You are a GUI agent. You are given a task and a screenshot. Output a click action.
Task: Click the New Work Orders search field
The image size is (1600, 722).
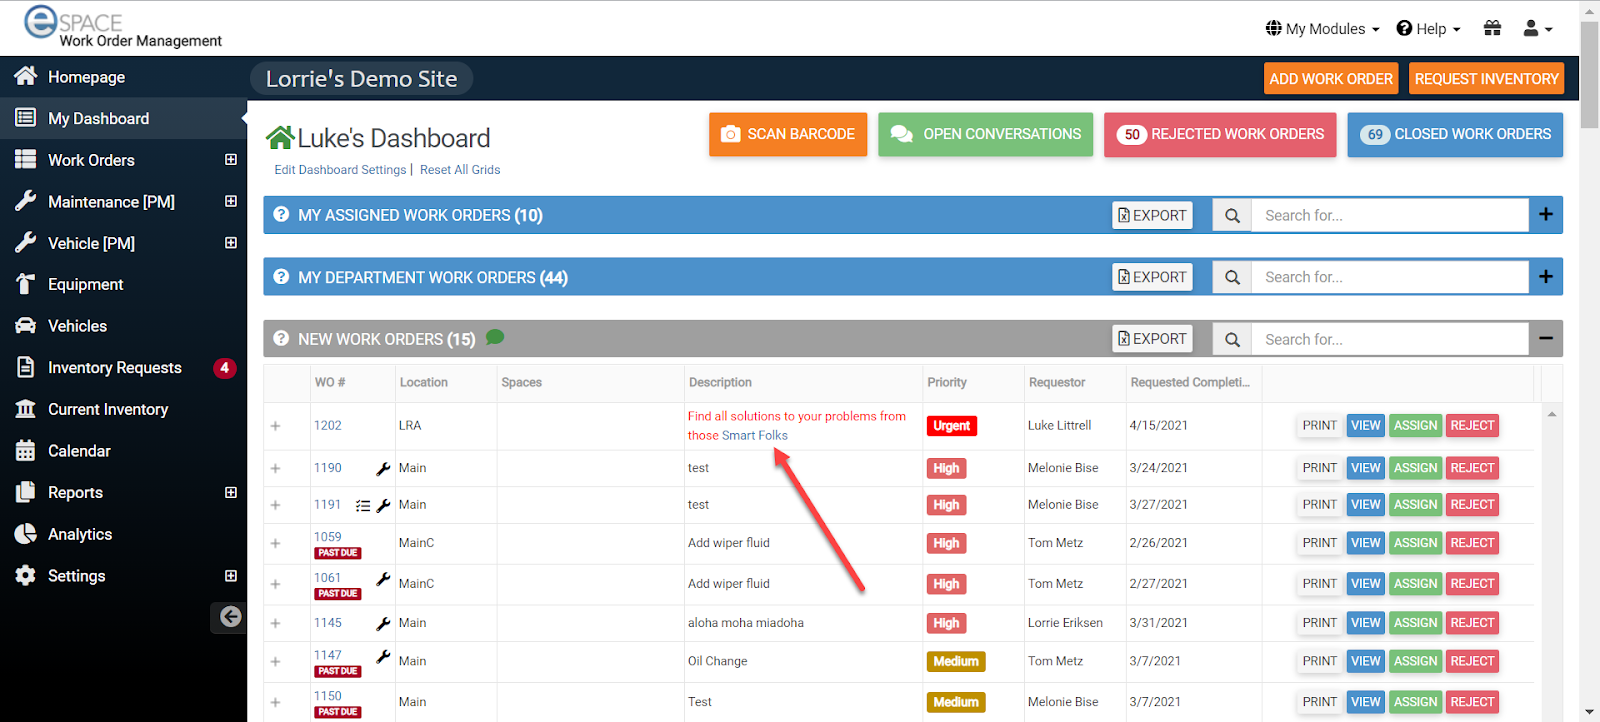(x=1388, y=339)
